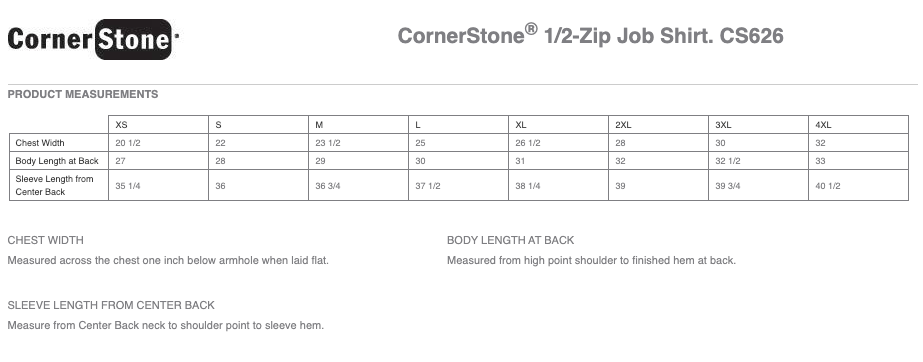Click the BODY LENGTH AT BACK description heading
Image resolution: width=923 pixels, height=362 pixels.
510,240
